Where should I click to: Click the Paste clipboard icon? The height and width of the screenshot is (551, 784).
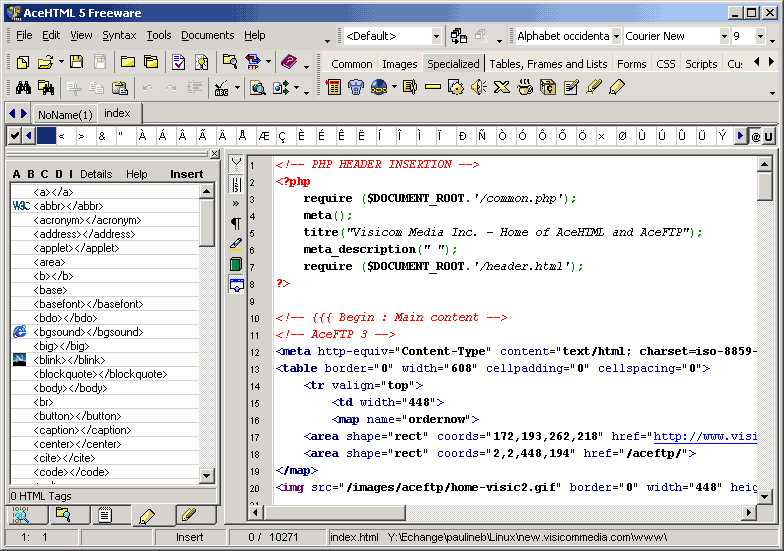pyautogui.click(x=120, y=88)
